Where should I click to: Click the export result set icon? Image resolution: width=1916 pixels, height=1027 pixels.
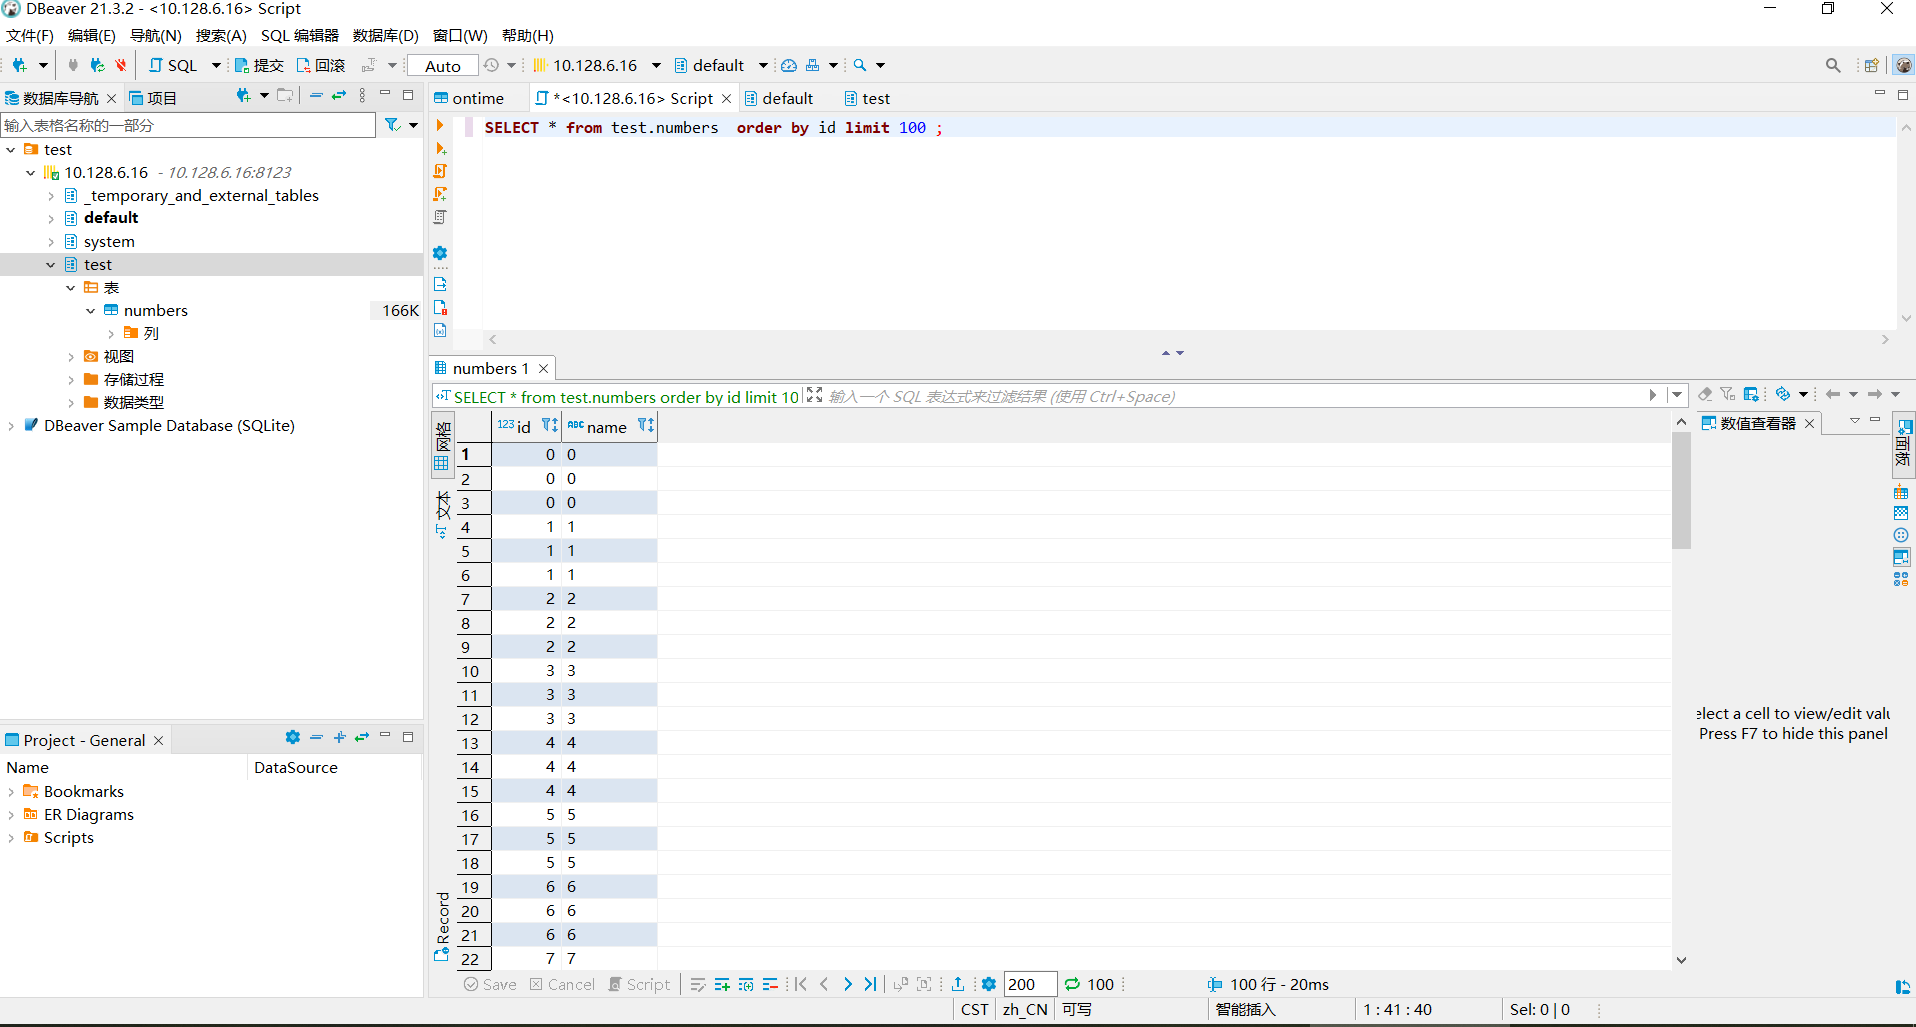(958, 984)
